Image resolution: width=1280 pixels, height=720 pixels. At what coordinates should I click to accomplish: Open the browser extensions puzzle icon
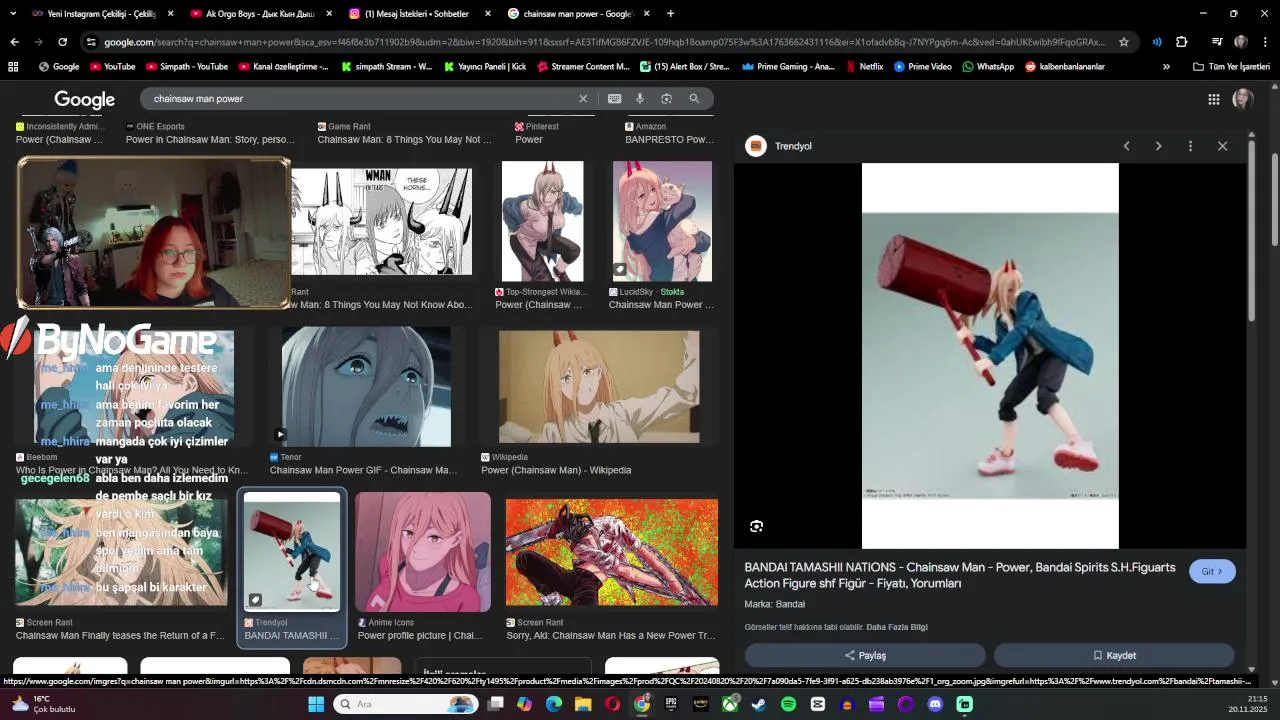1181,42
